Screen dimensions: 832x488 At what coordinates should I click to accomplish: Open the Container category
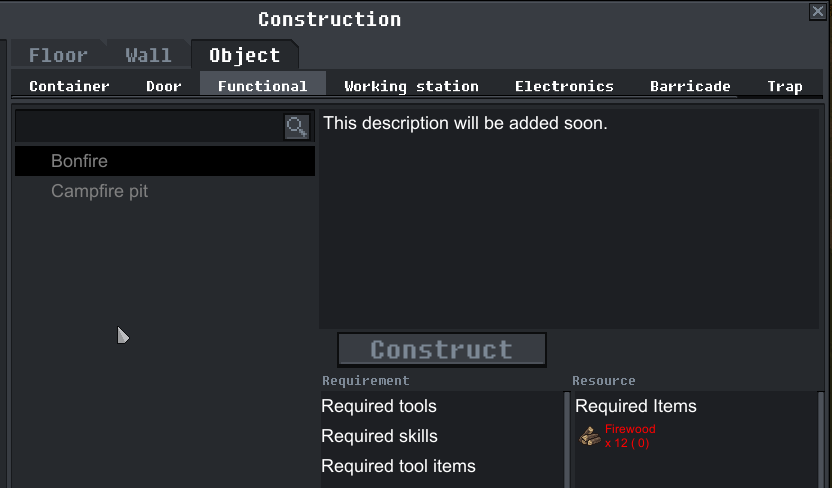(x=69, y=86)
